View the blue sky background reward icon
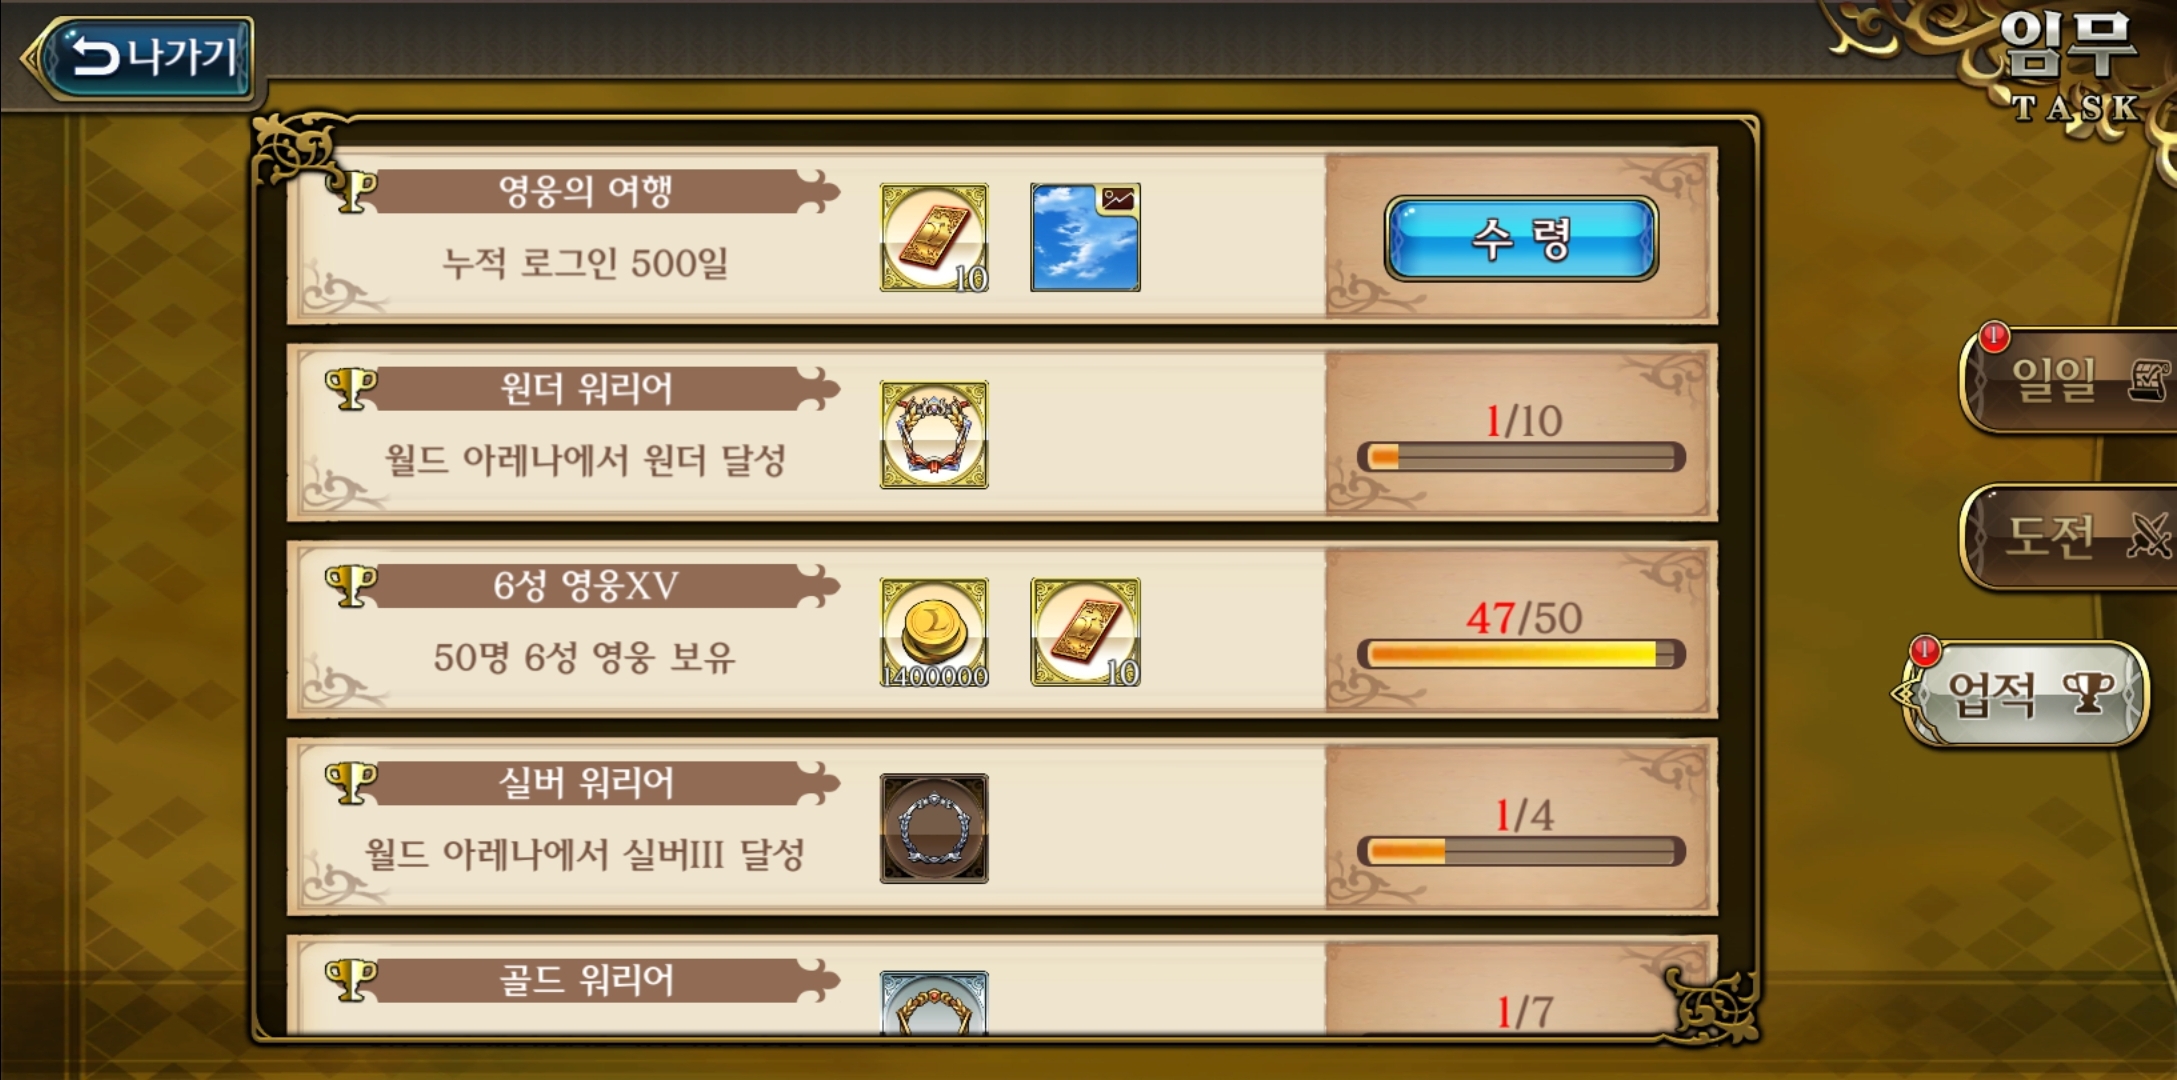The height and width of the screenshot is (1080, 2177). click(1085, 238)
